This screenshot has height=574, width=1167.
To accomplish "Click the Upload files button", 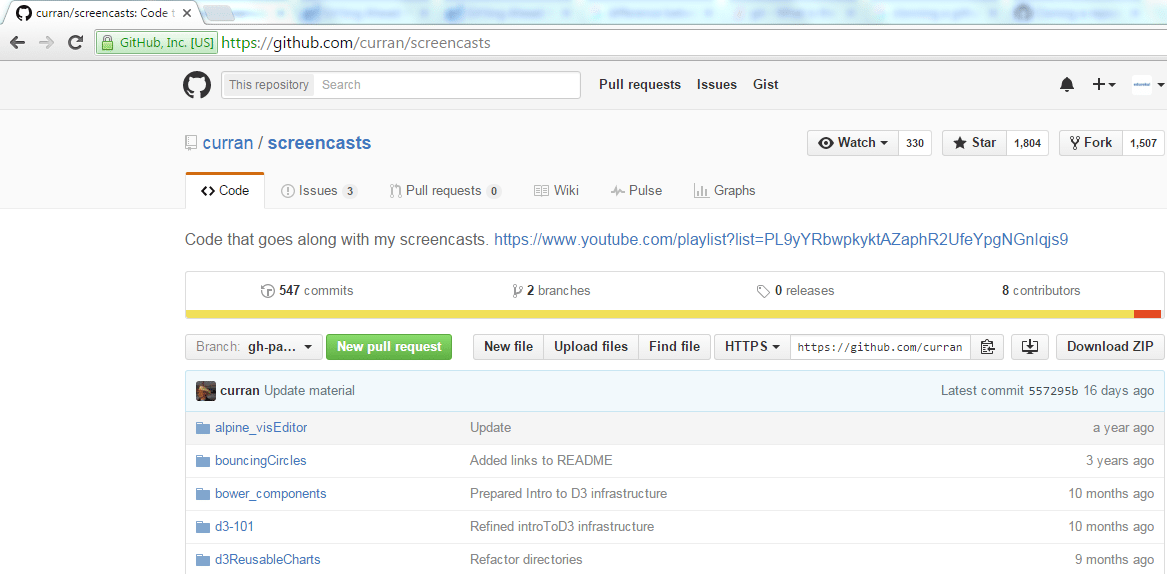I will coord(591,347).
